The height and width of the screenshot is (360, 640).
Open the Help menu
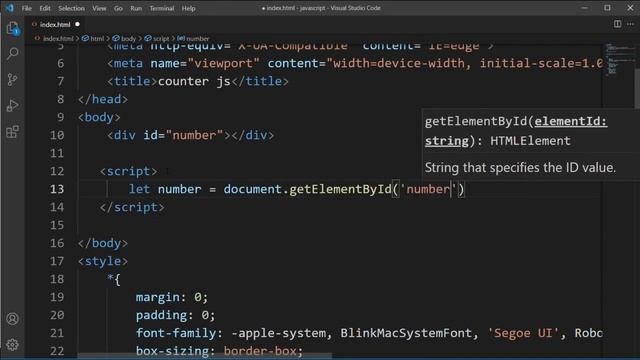188,8
